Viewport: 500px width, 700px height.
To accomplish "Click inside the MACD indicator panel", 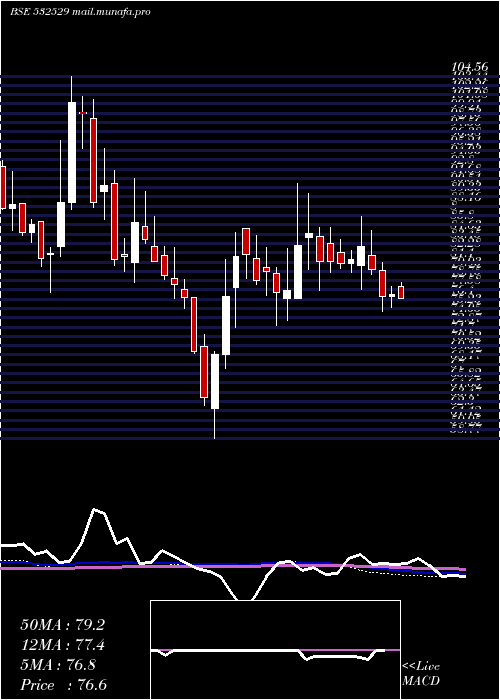I will 275,650.
